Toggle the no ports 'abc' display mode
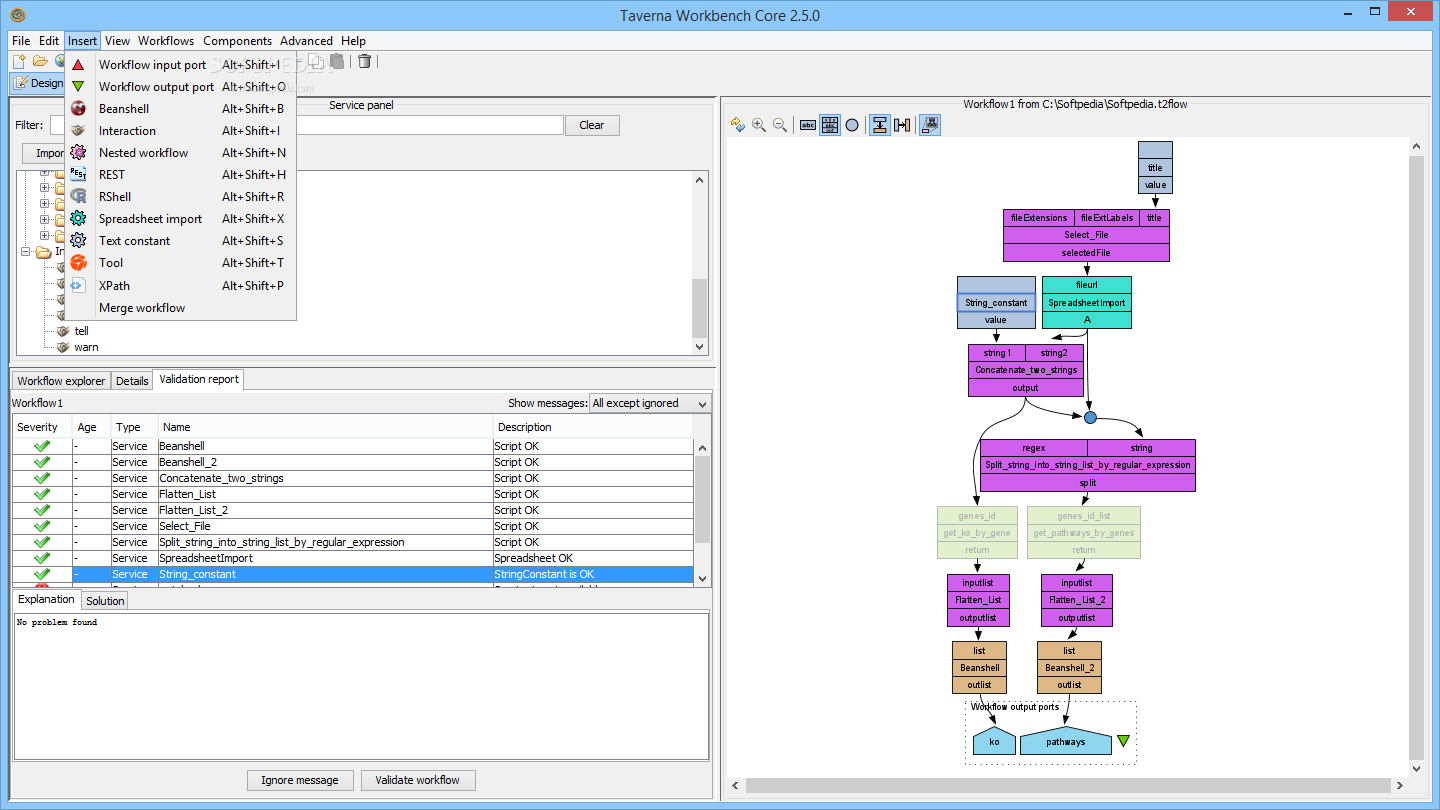1440x810 pixels. [808, 125]
